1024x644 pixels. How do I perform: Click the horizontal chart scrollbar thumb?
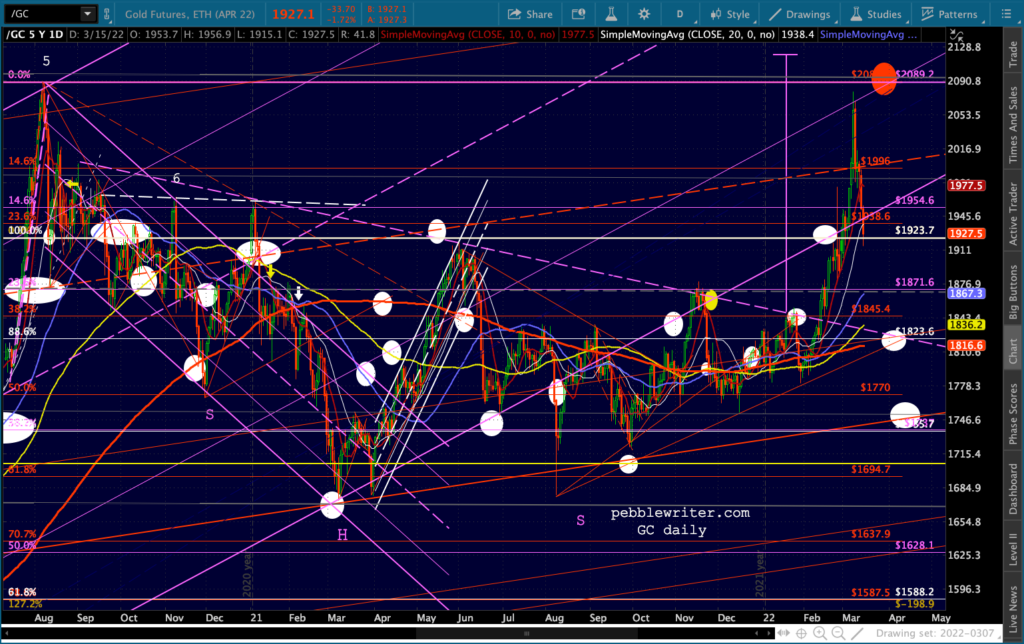[x=526, y=633]
